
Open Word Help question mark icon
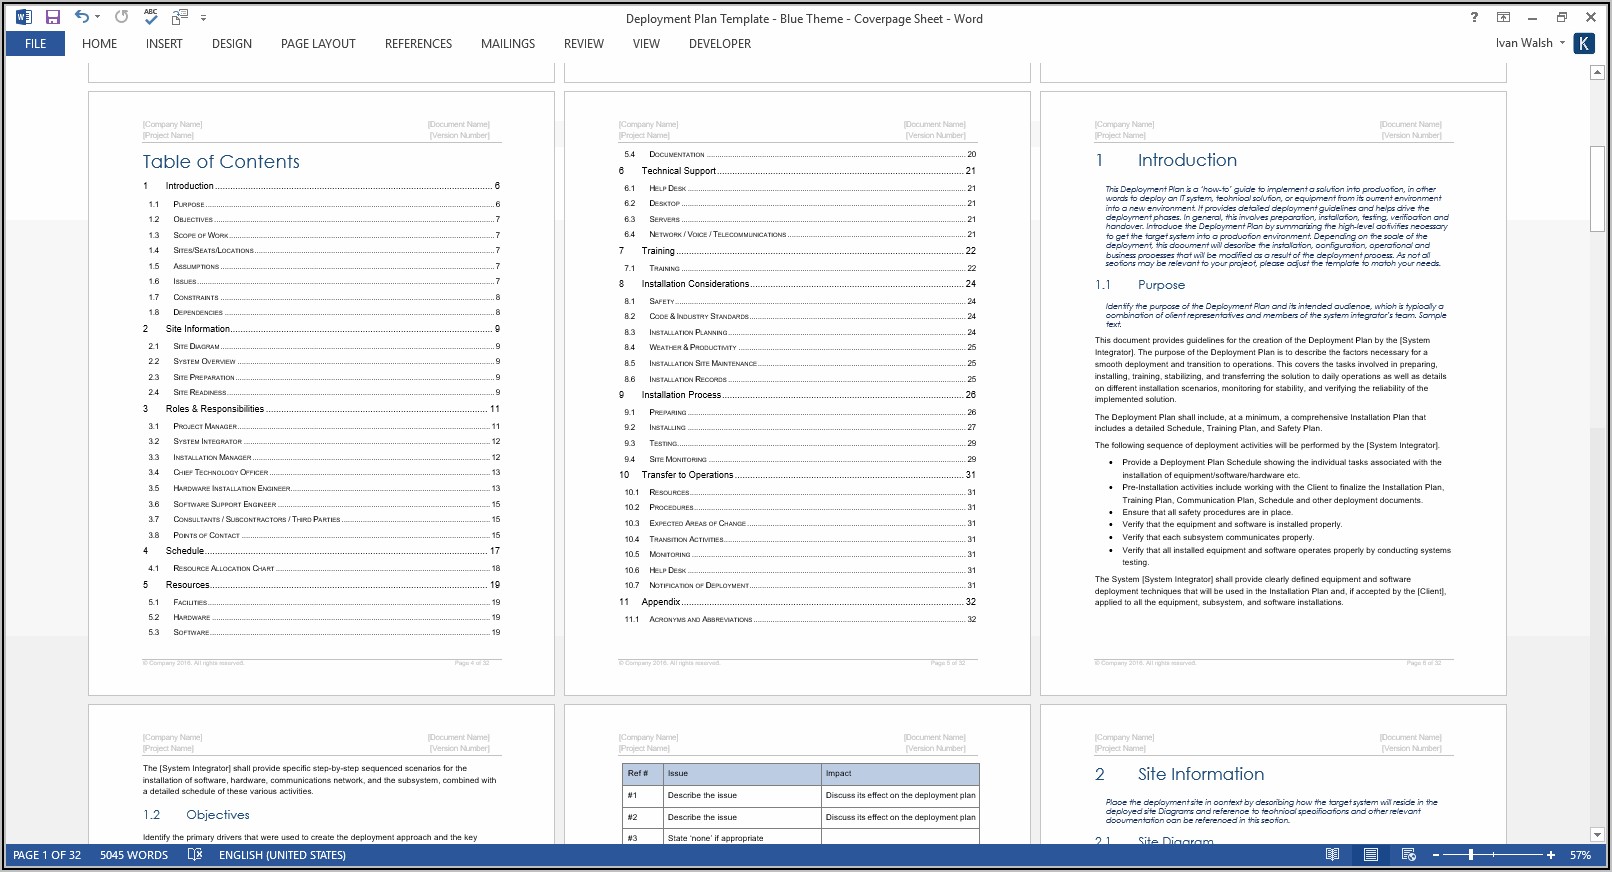click(x=1474, y=17)
